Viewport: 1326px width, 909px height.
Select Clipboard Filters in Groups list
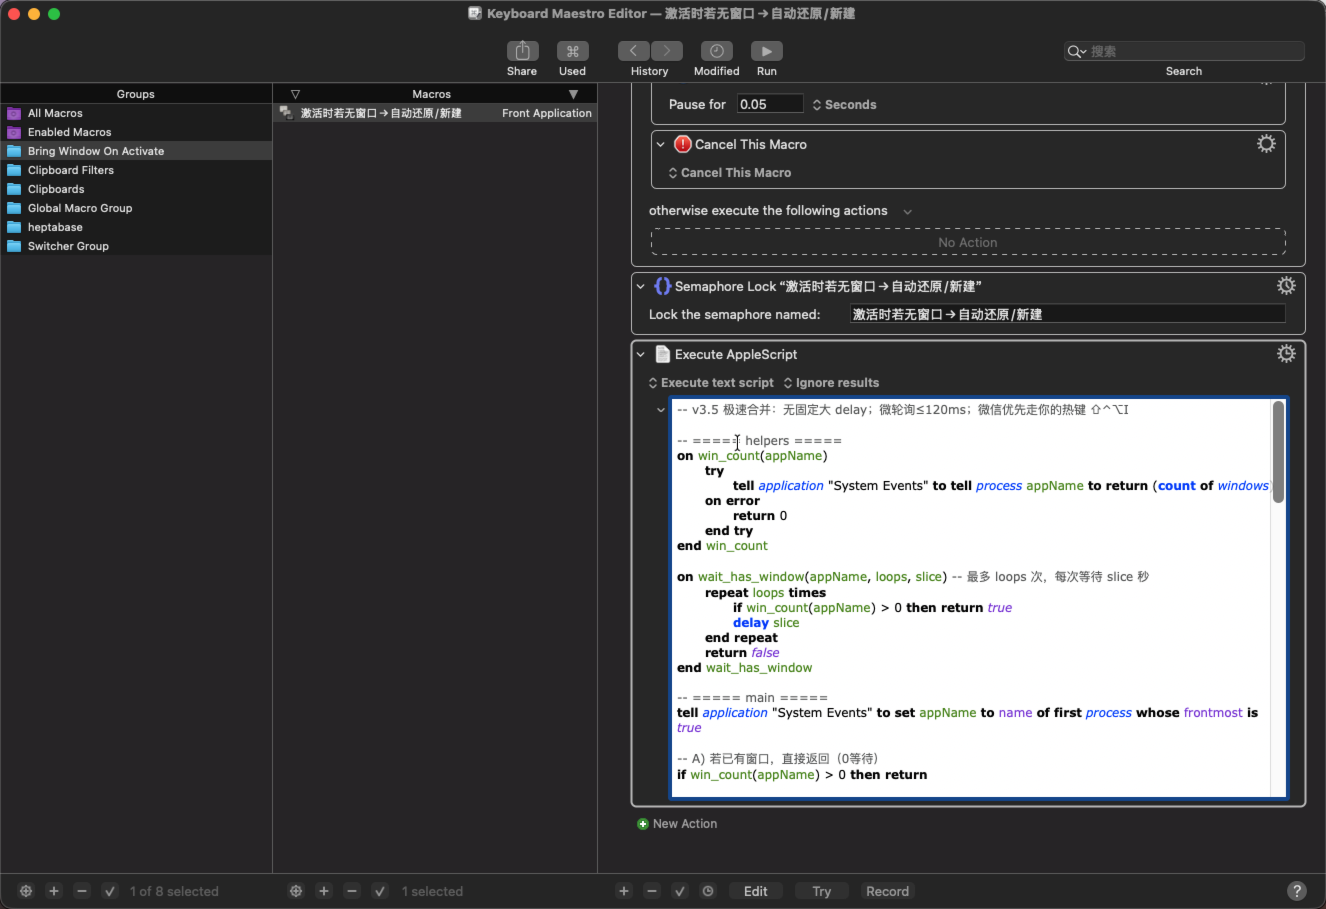[x=71, y=170]
